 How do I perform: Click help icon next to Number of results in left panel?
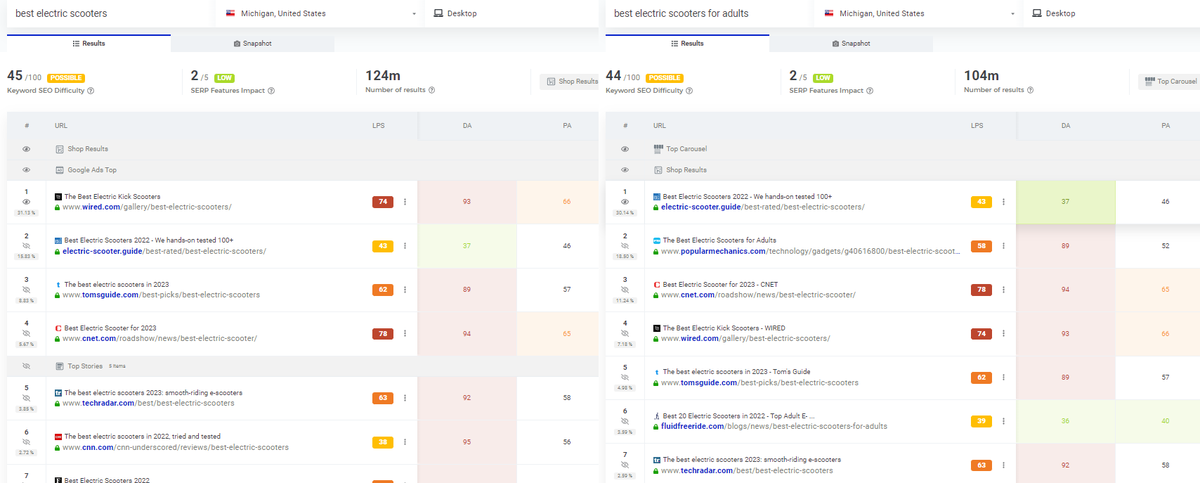(x=431, y=91)
